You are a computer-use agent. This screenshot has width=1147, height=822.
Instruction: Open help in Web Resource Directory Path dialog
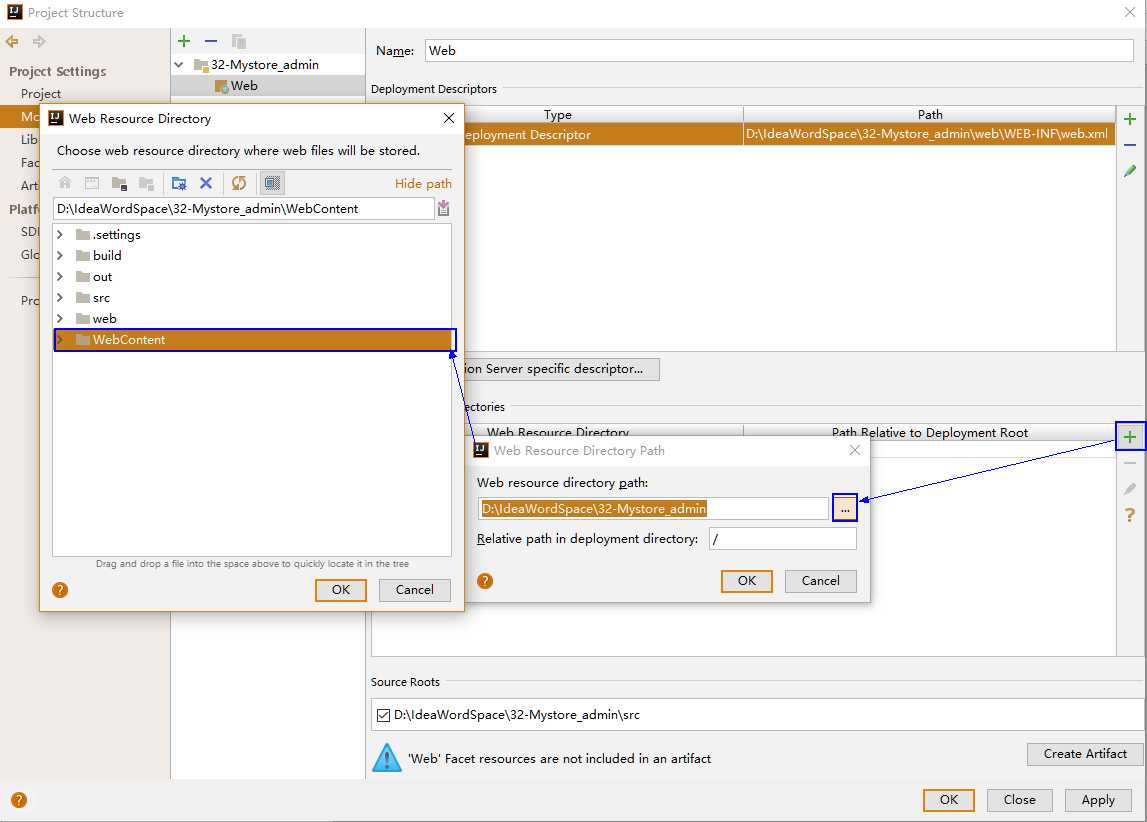pyautogui.click(x=485, y=581)
